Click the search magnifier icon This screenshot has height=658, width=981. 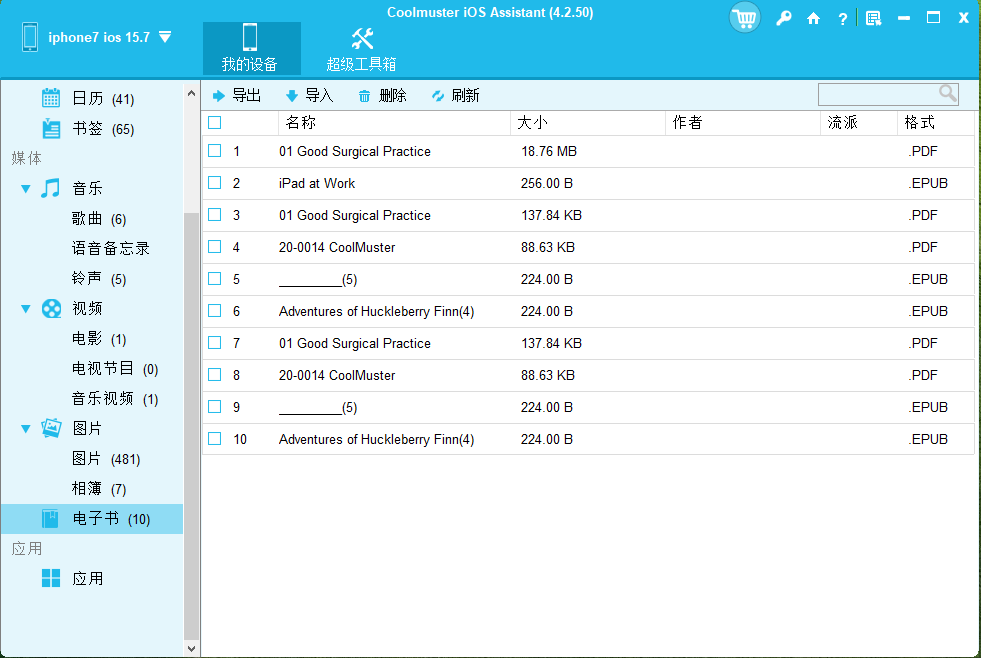coord(948,94)
